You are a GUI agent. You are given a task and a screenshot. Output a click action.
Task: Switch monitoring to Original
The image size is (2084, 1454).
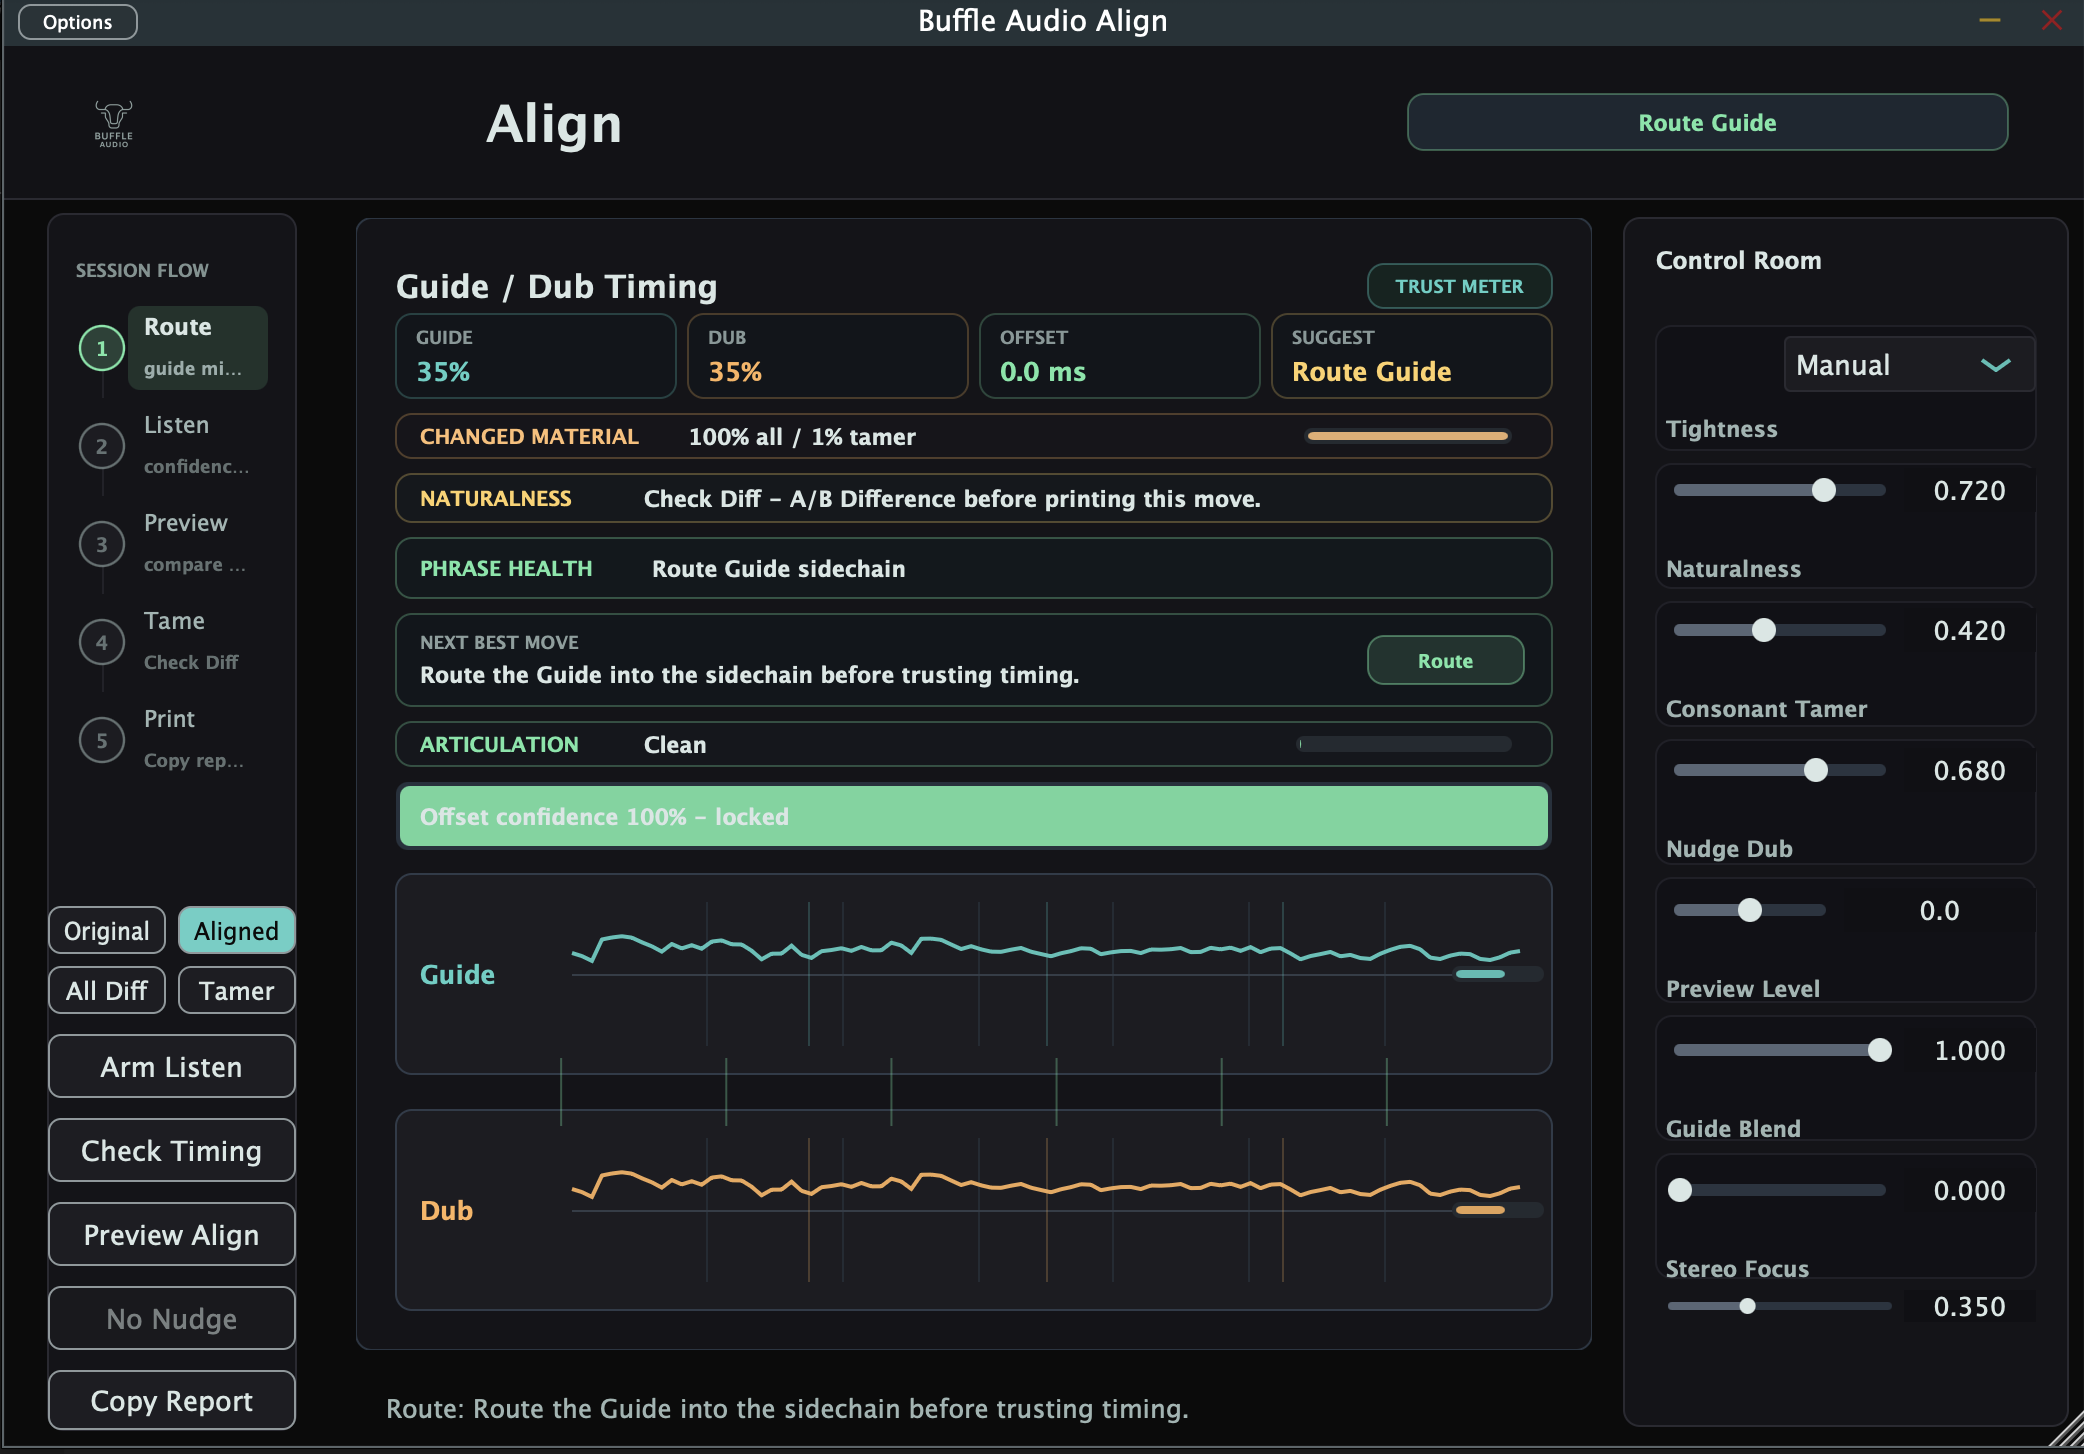[x=107, y=931]
